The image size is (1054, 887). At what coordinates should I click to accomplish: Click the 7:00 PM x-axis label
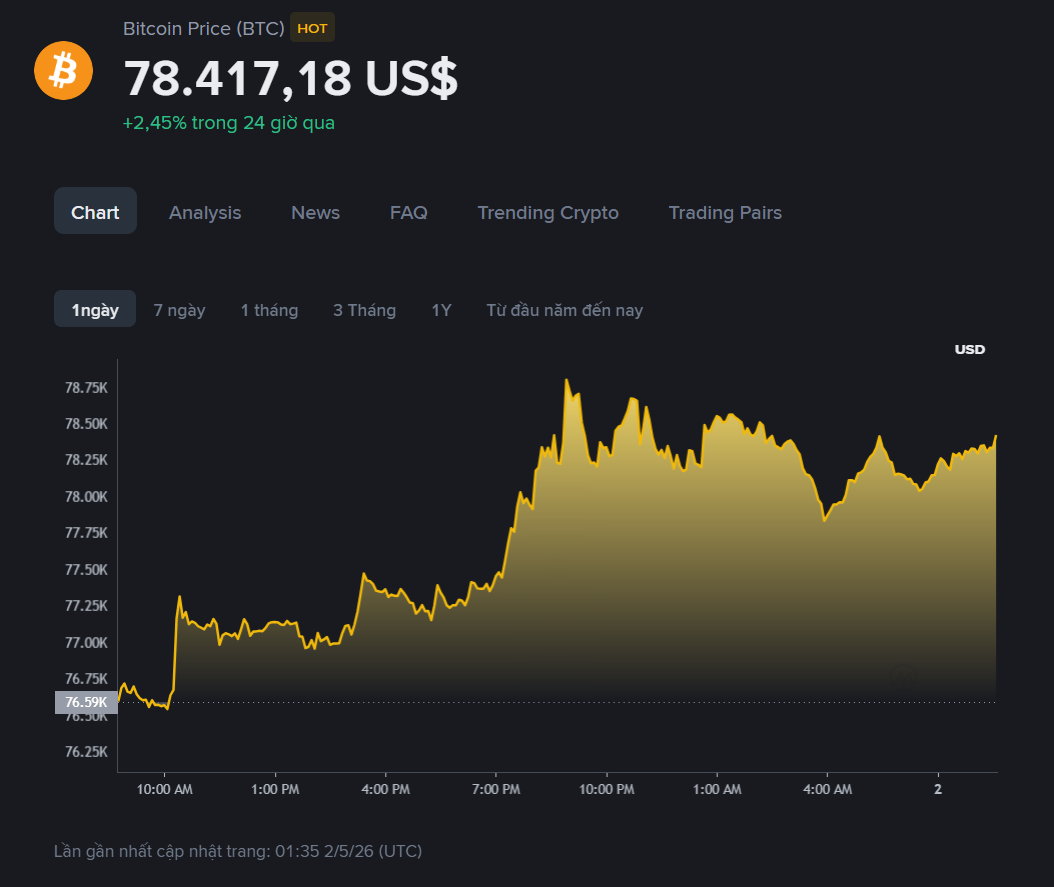(496, 789)
